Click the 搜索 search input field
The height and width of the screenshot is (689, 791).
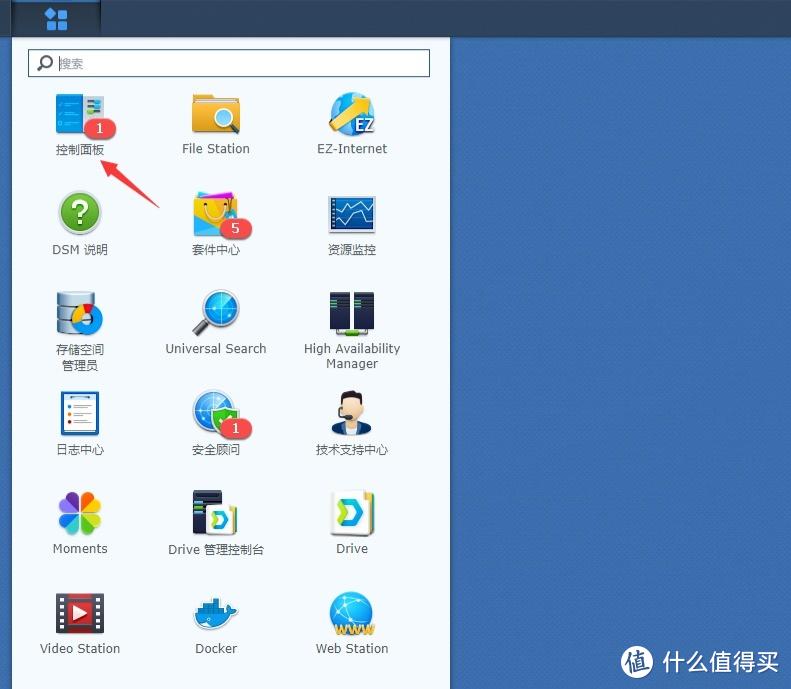229,63
